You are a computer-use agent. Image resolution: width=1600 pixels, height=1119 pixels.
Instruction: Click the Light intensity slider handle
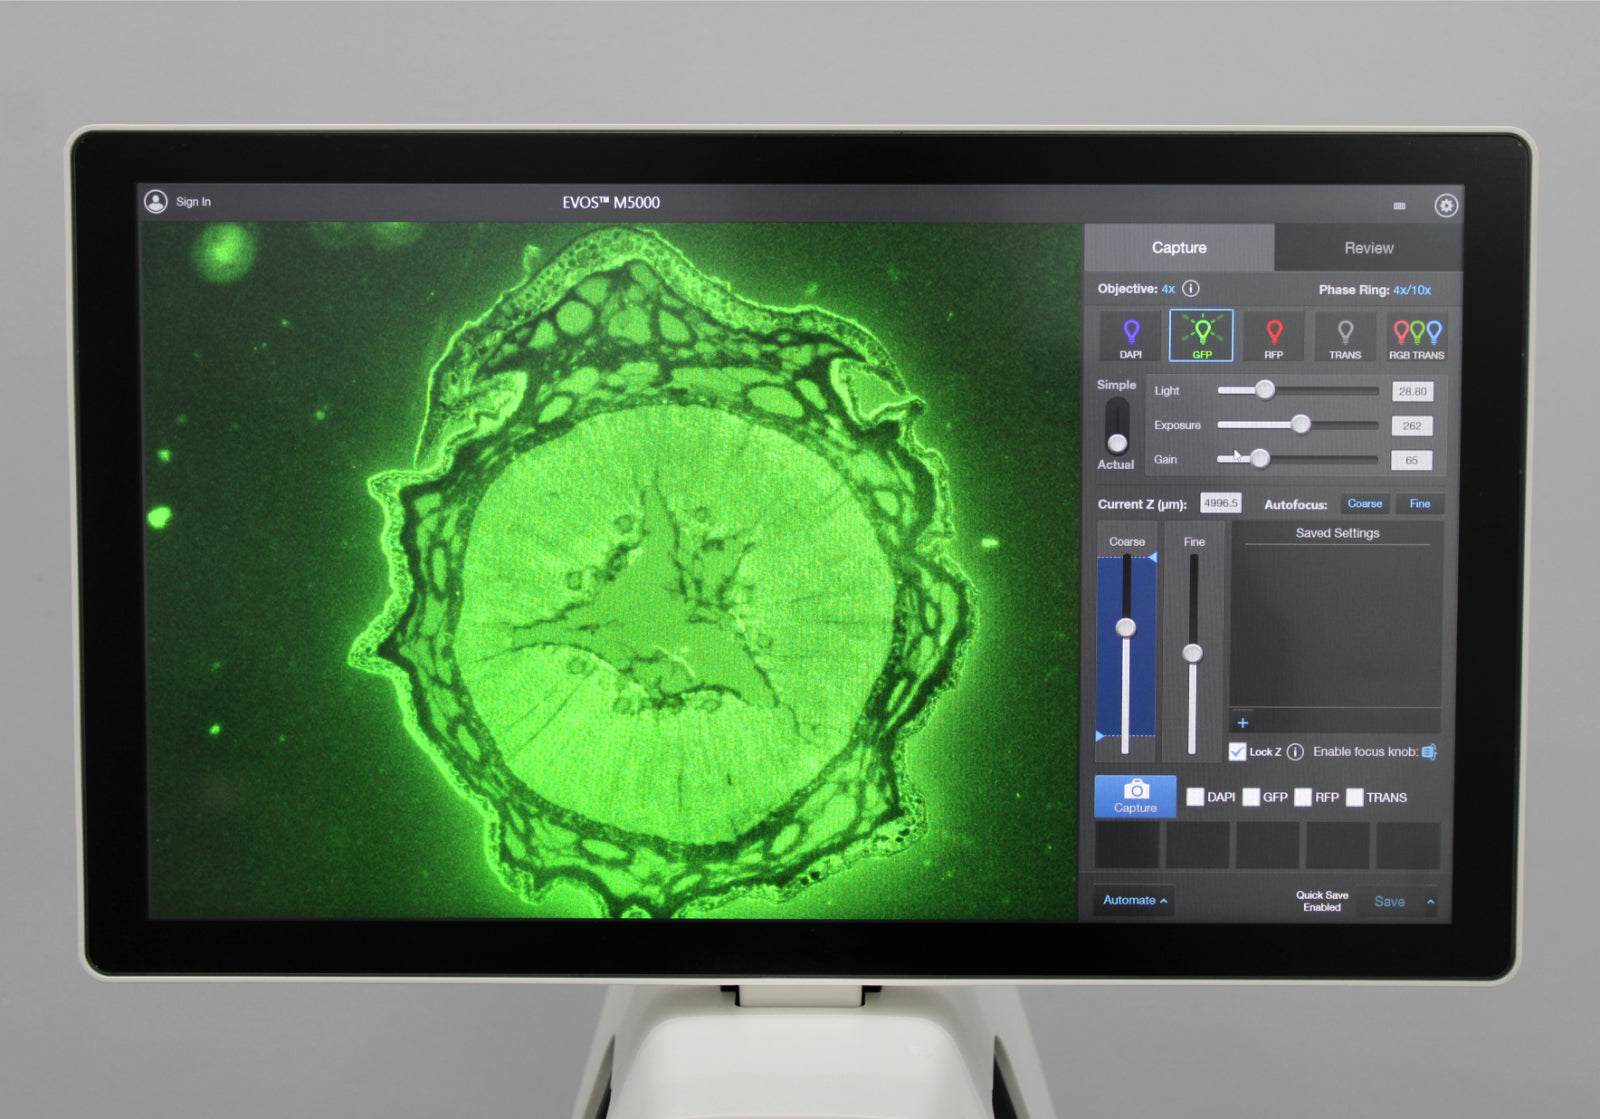[x=1265, y=390]
